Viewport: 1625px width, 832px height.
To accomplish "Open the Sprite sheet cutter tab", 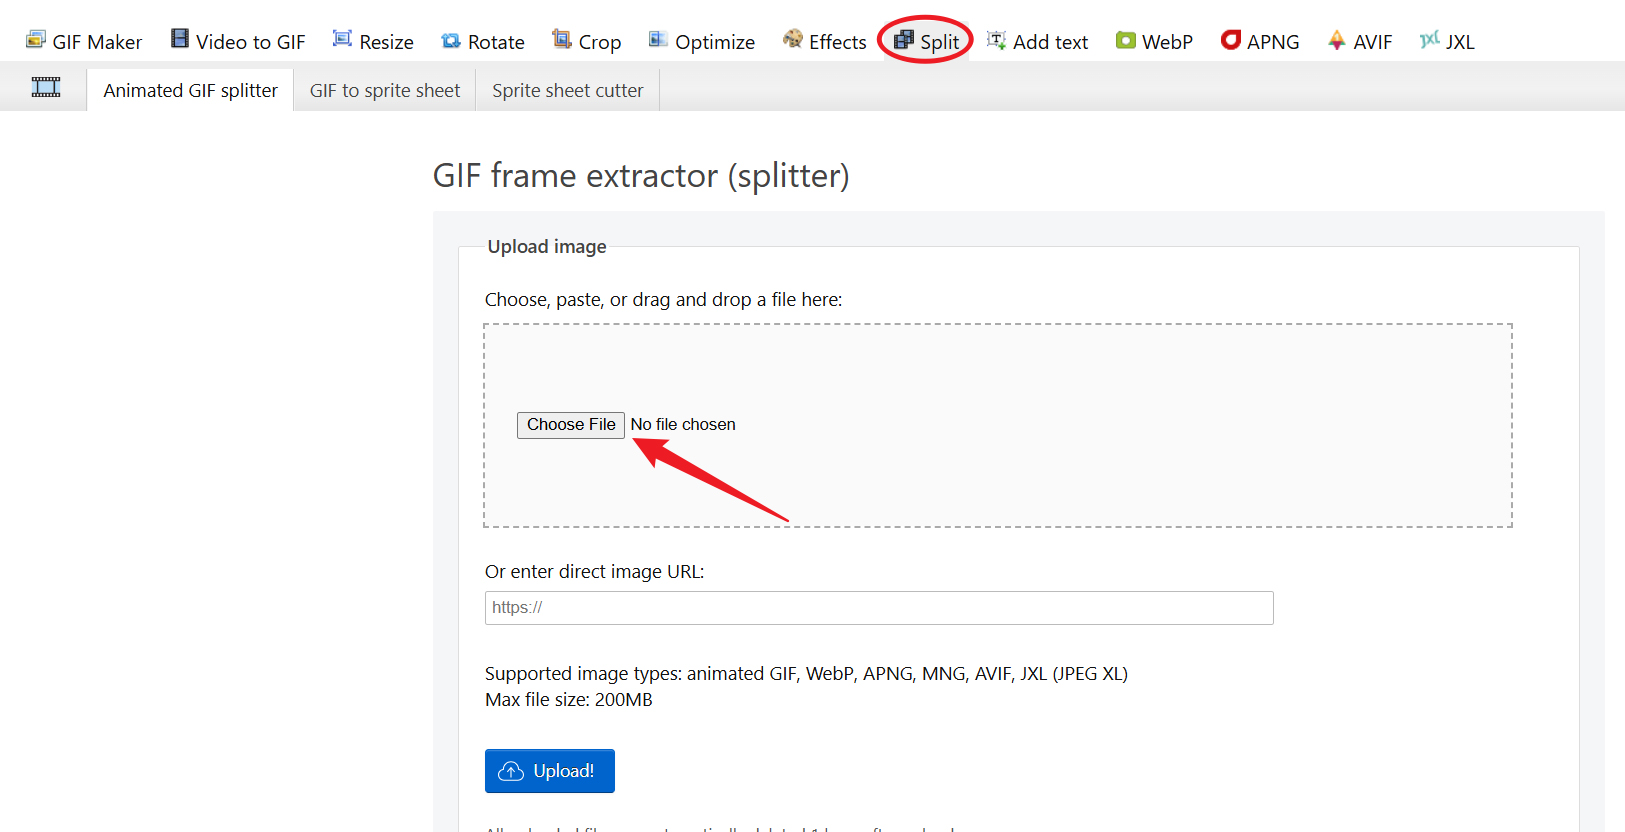I will 568,91.
